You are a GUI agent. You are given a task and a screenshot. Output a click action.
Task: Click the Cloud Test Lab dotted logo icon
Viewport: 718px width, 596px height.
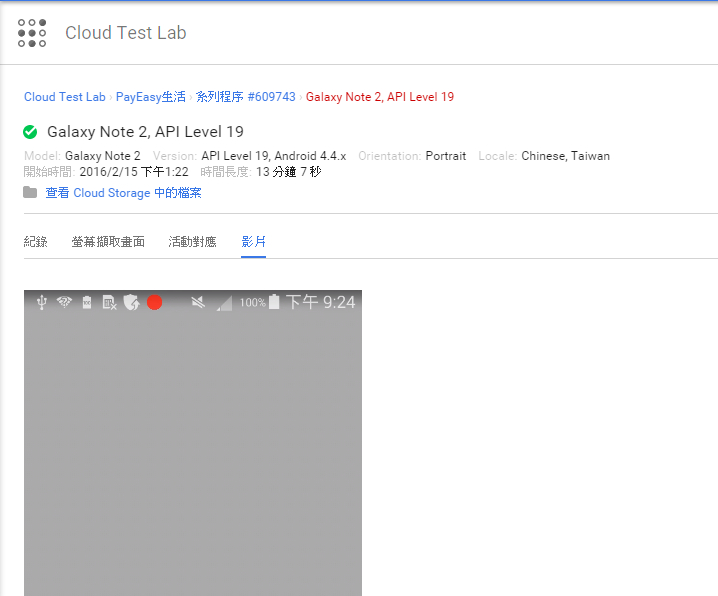tap(32, 33)
